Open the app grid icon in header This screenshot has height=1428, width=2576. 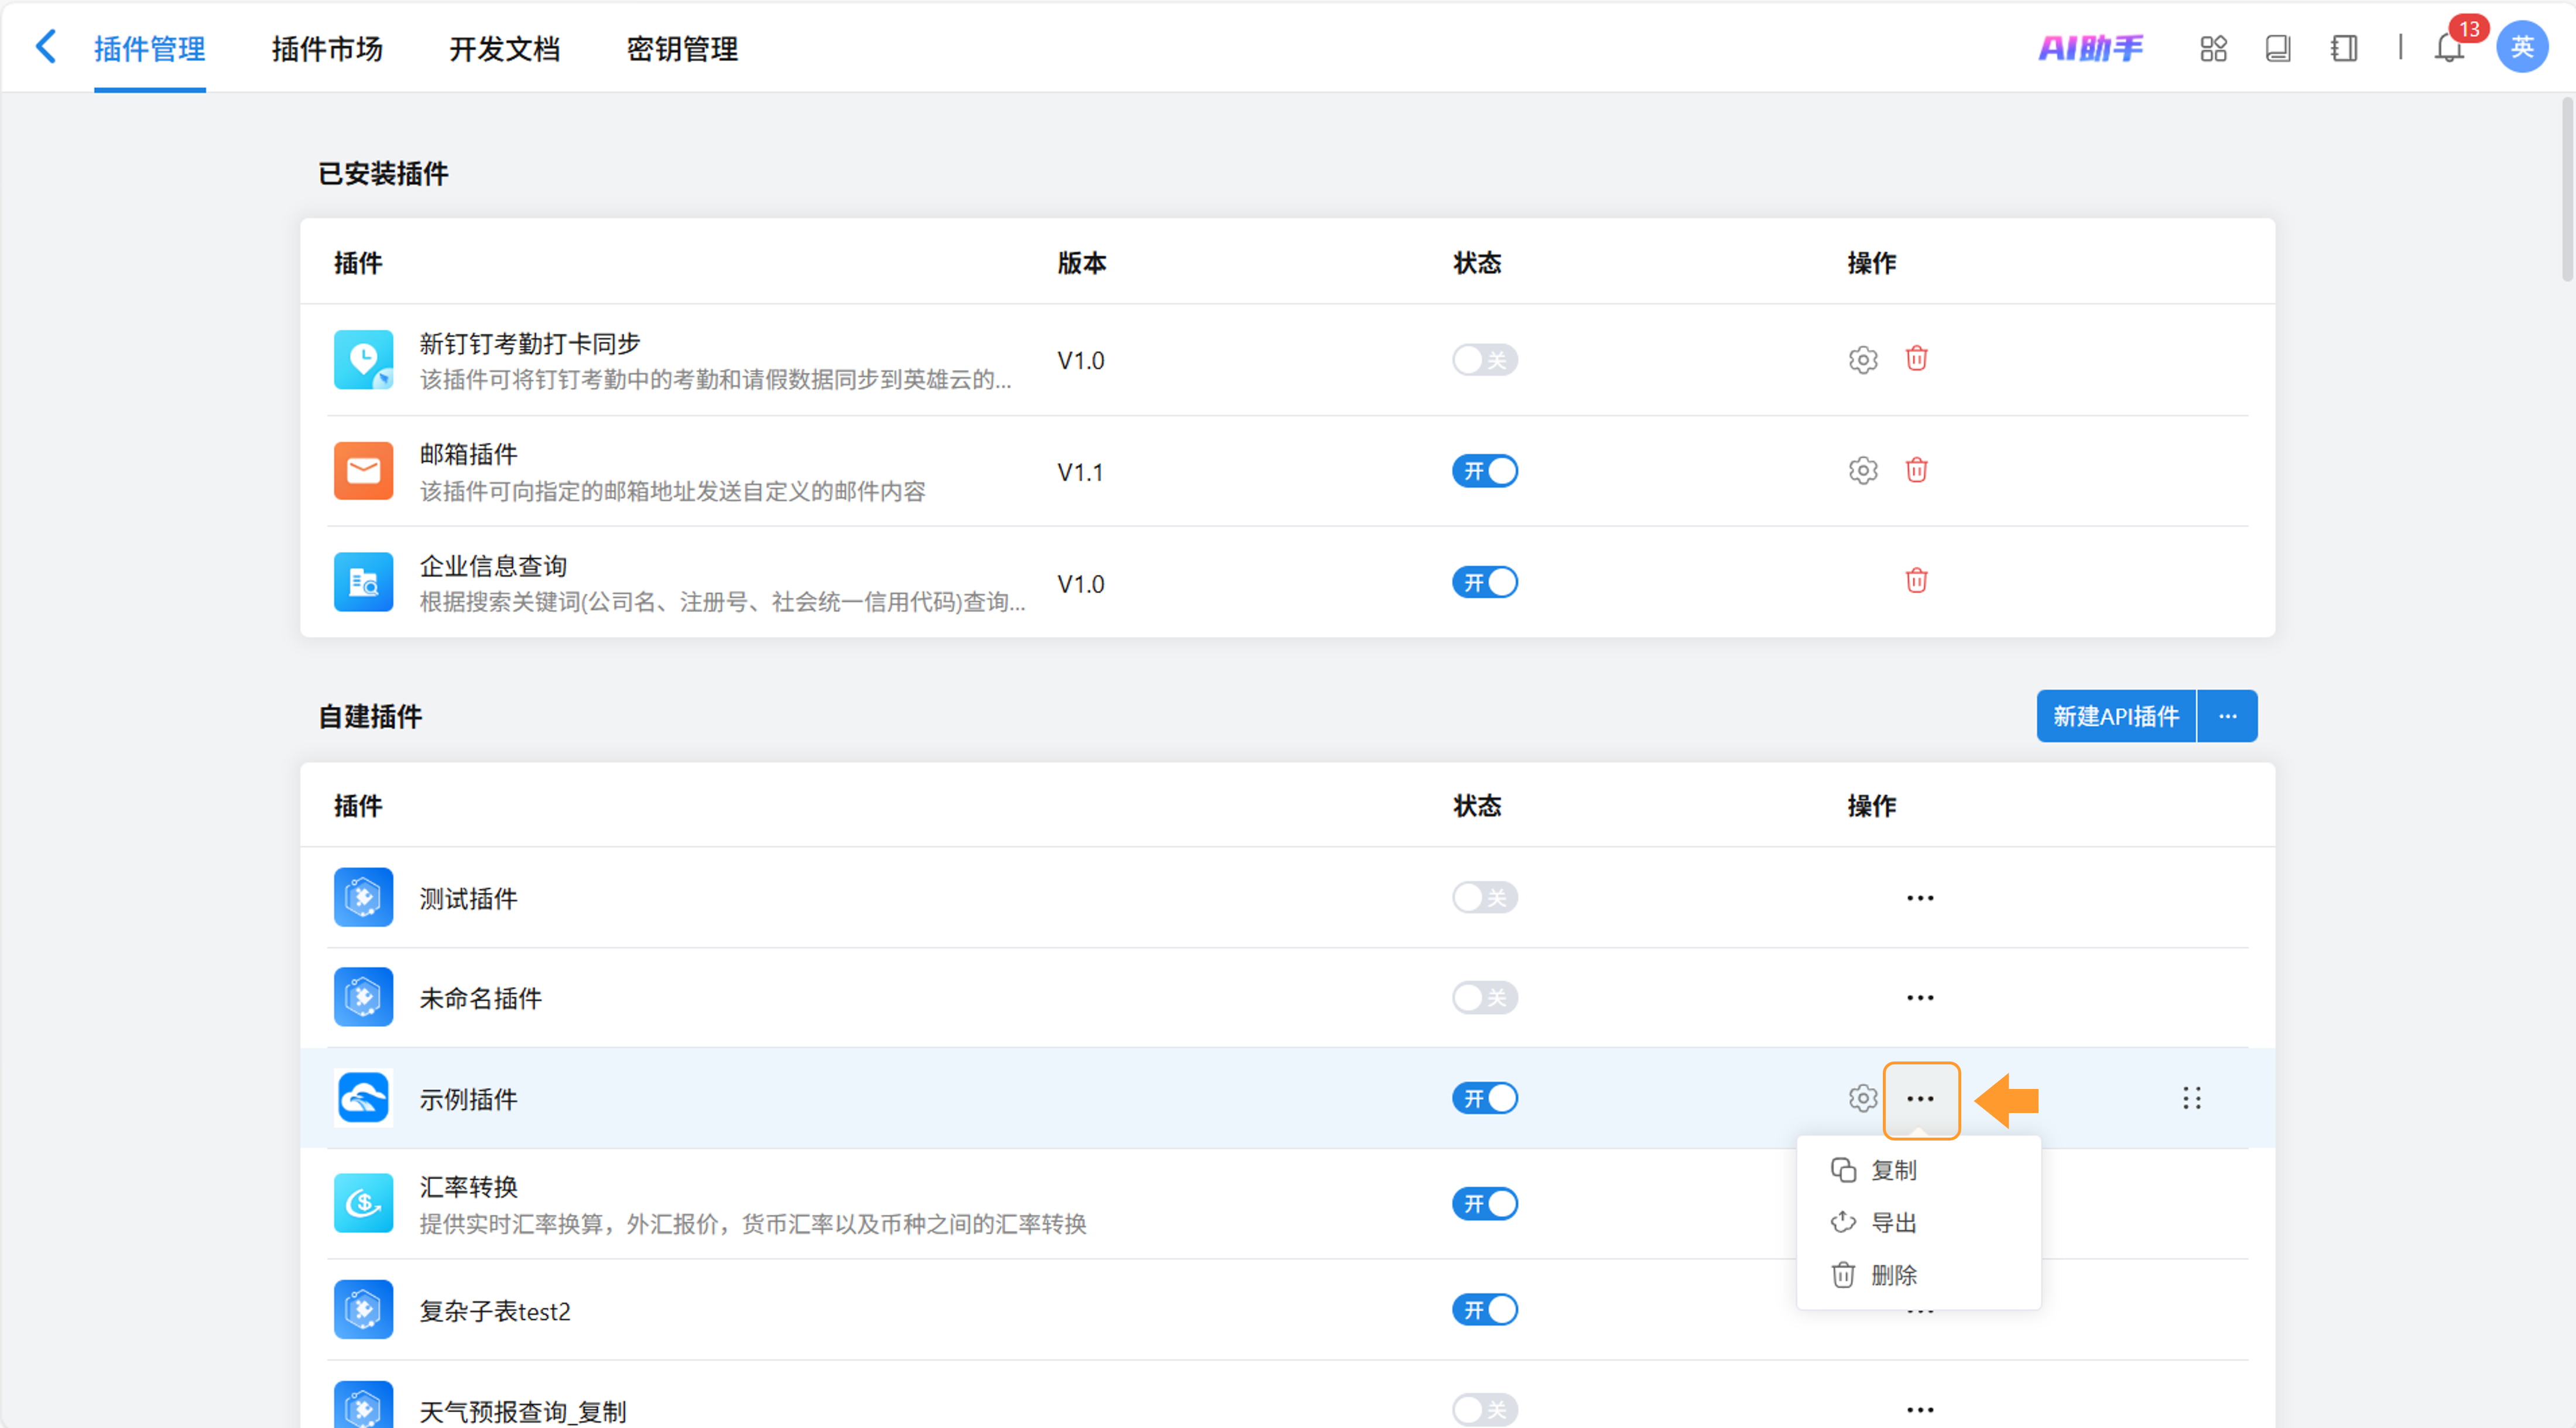[2213, 48]
